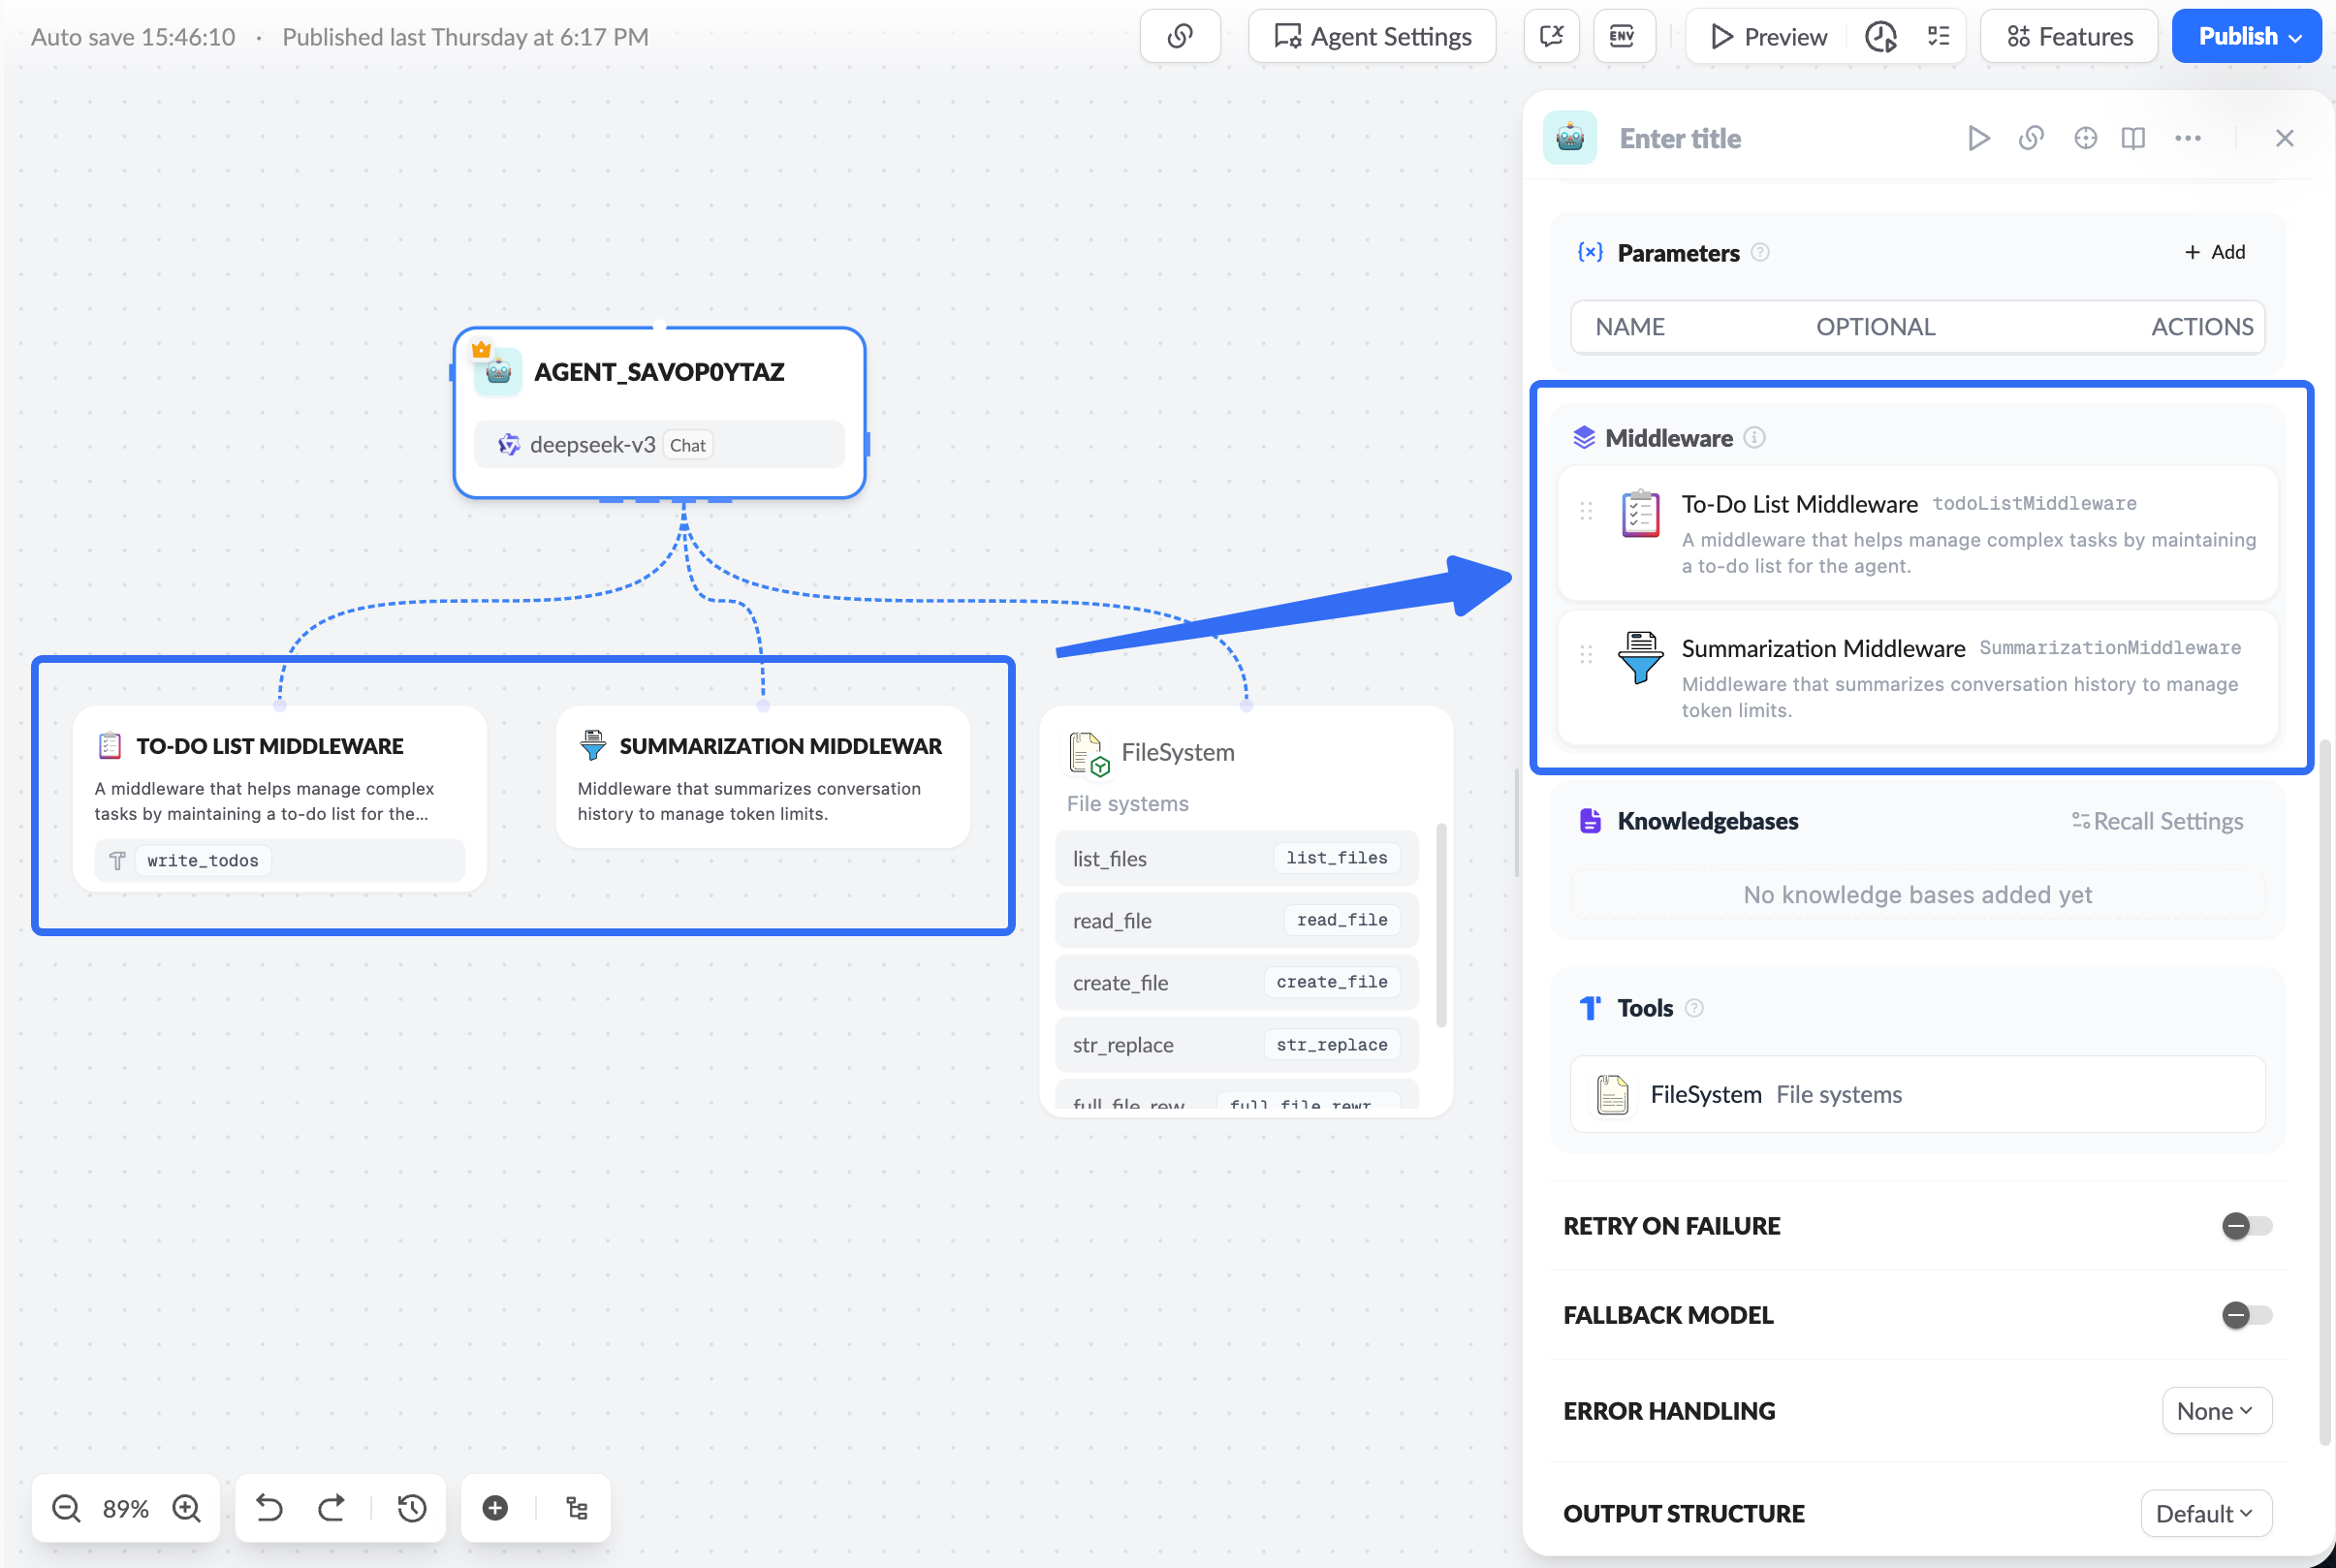Viewport: 2336px width, 1568px height.
Task: Change Error Handling from None
Action: tap(2216, 1410)
